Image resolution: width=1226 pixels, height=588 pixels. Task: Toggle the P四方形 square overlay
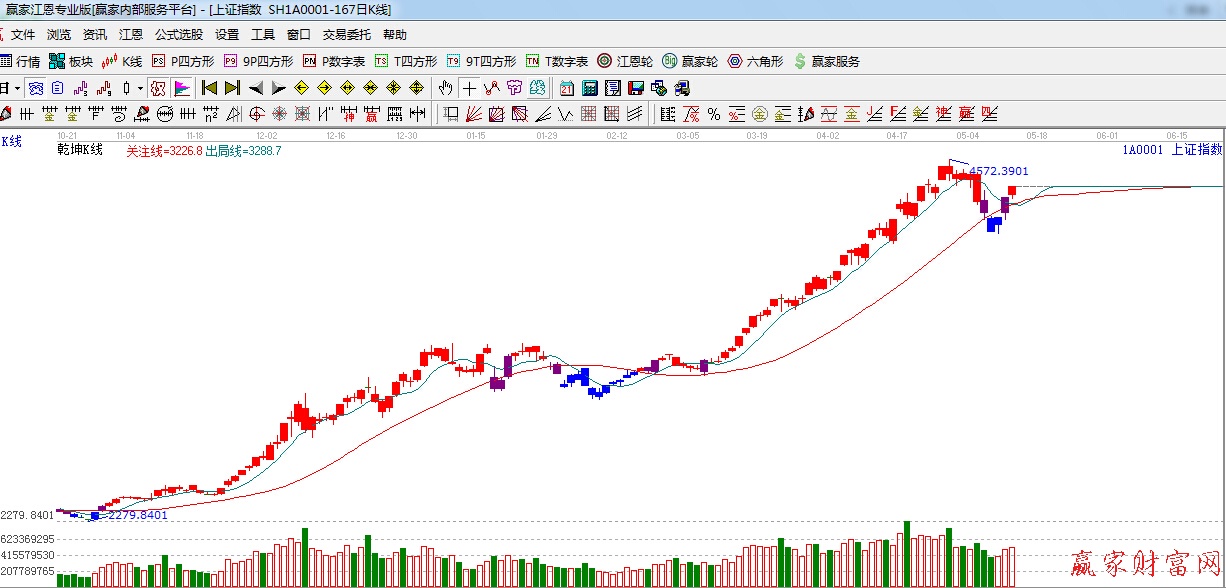[183, 61]
